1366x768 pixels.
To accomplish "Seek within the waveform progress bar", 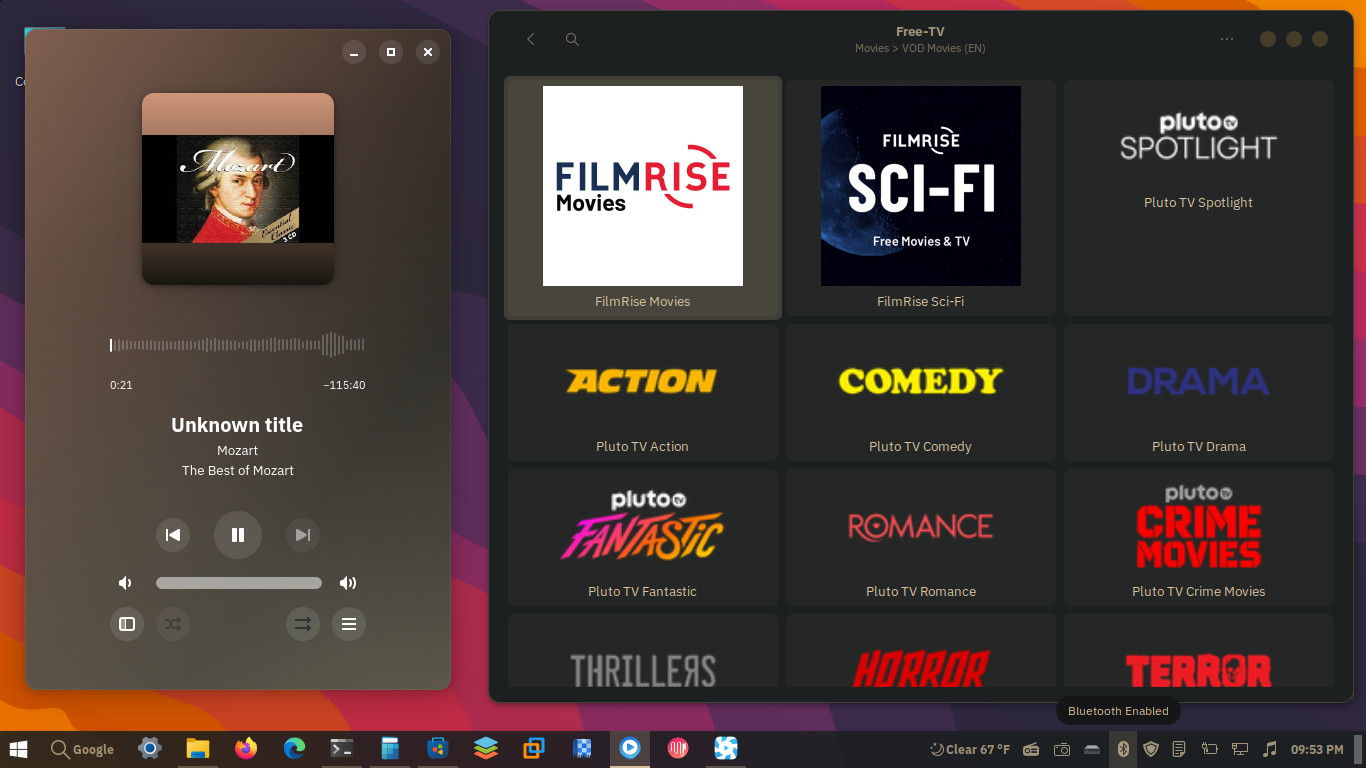I will (x=237, y=345).
